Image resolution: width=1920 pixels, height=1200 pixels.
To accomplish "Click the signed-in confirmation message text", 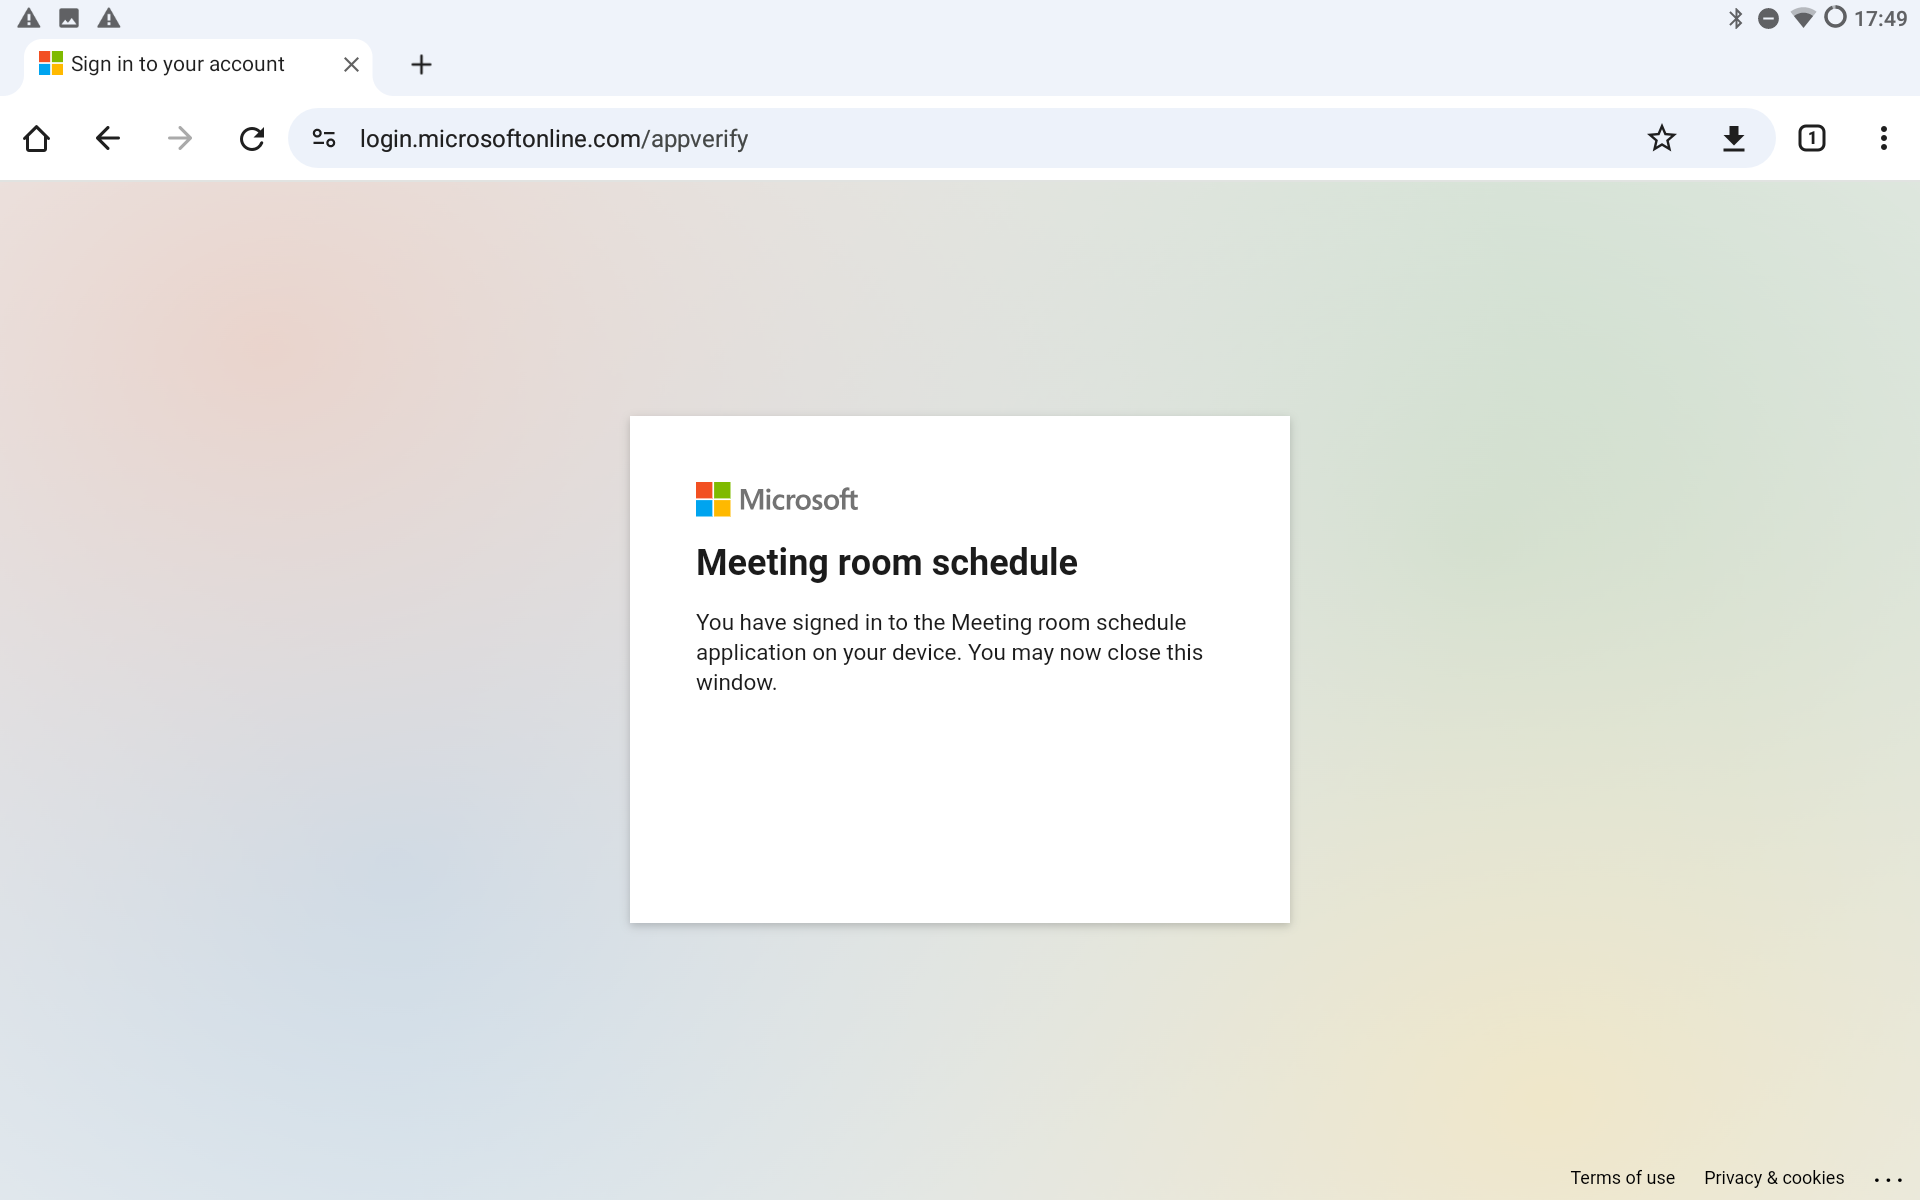I will click(949, 652).
